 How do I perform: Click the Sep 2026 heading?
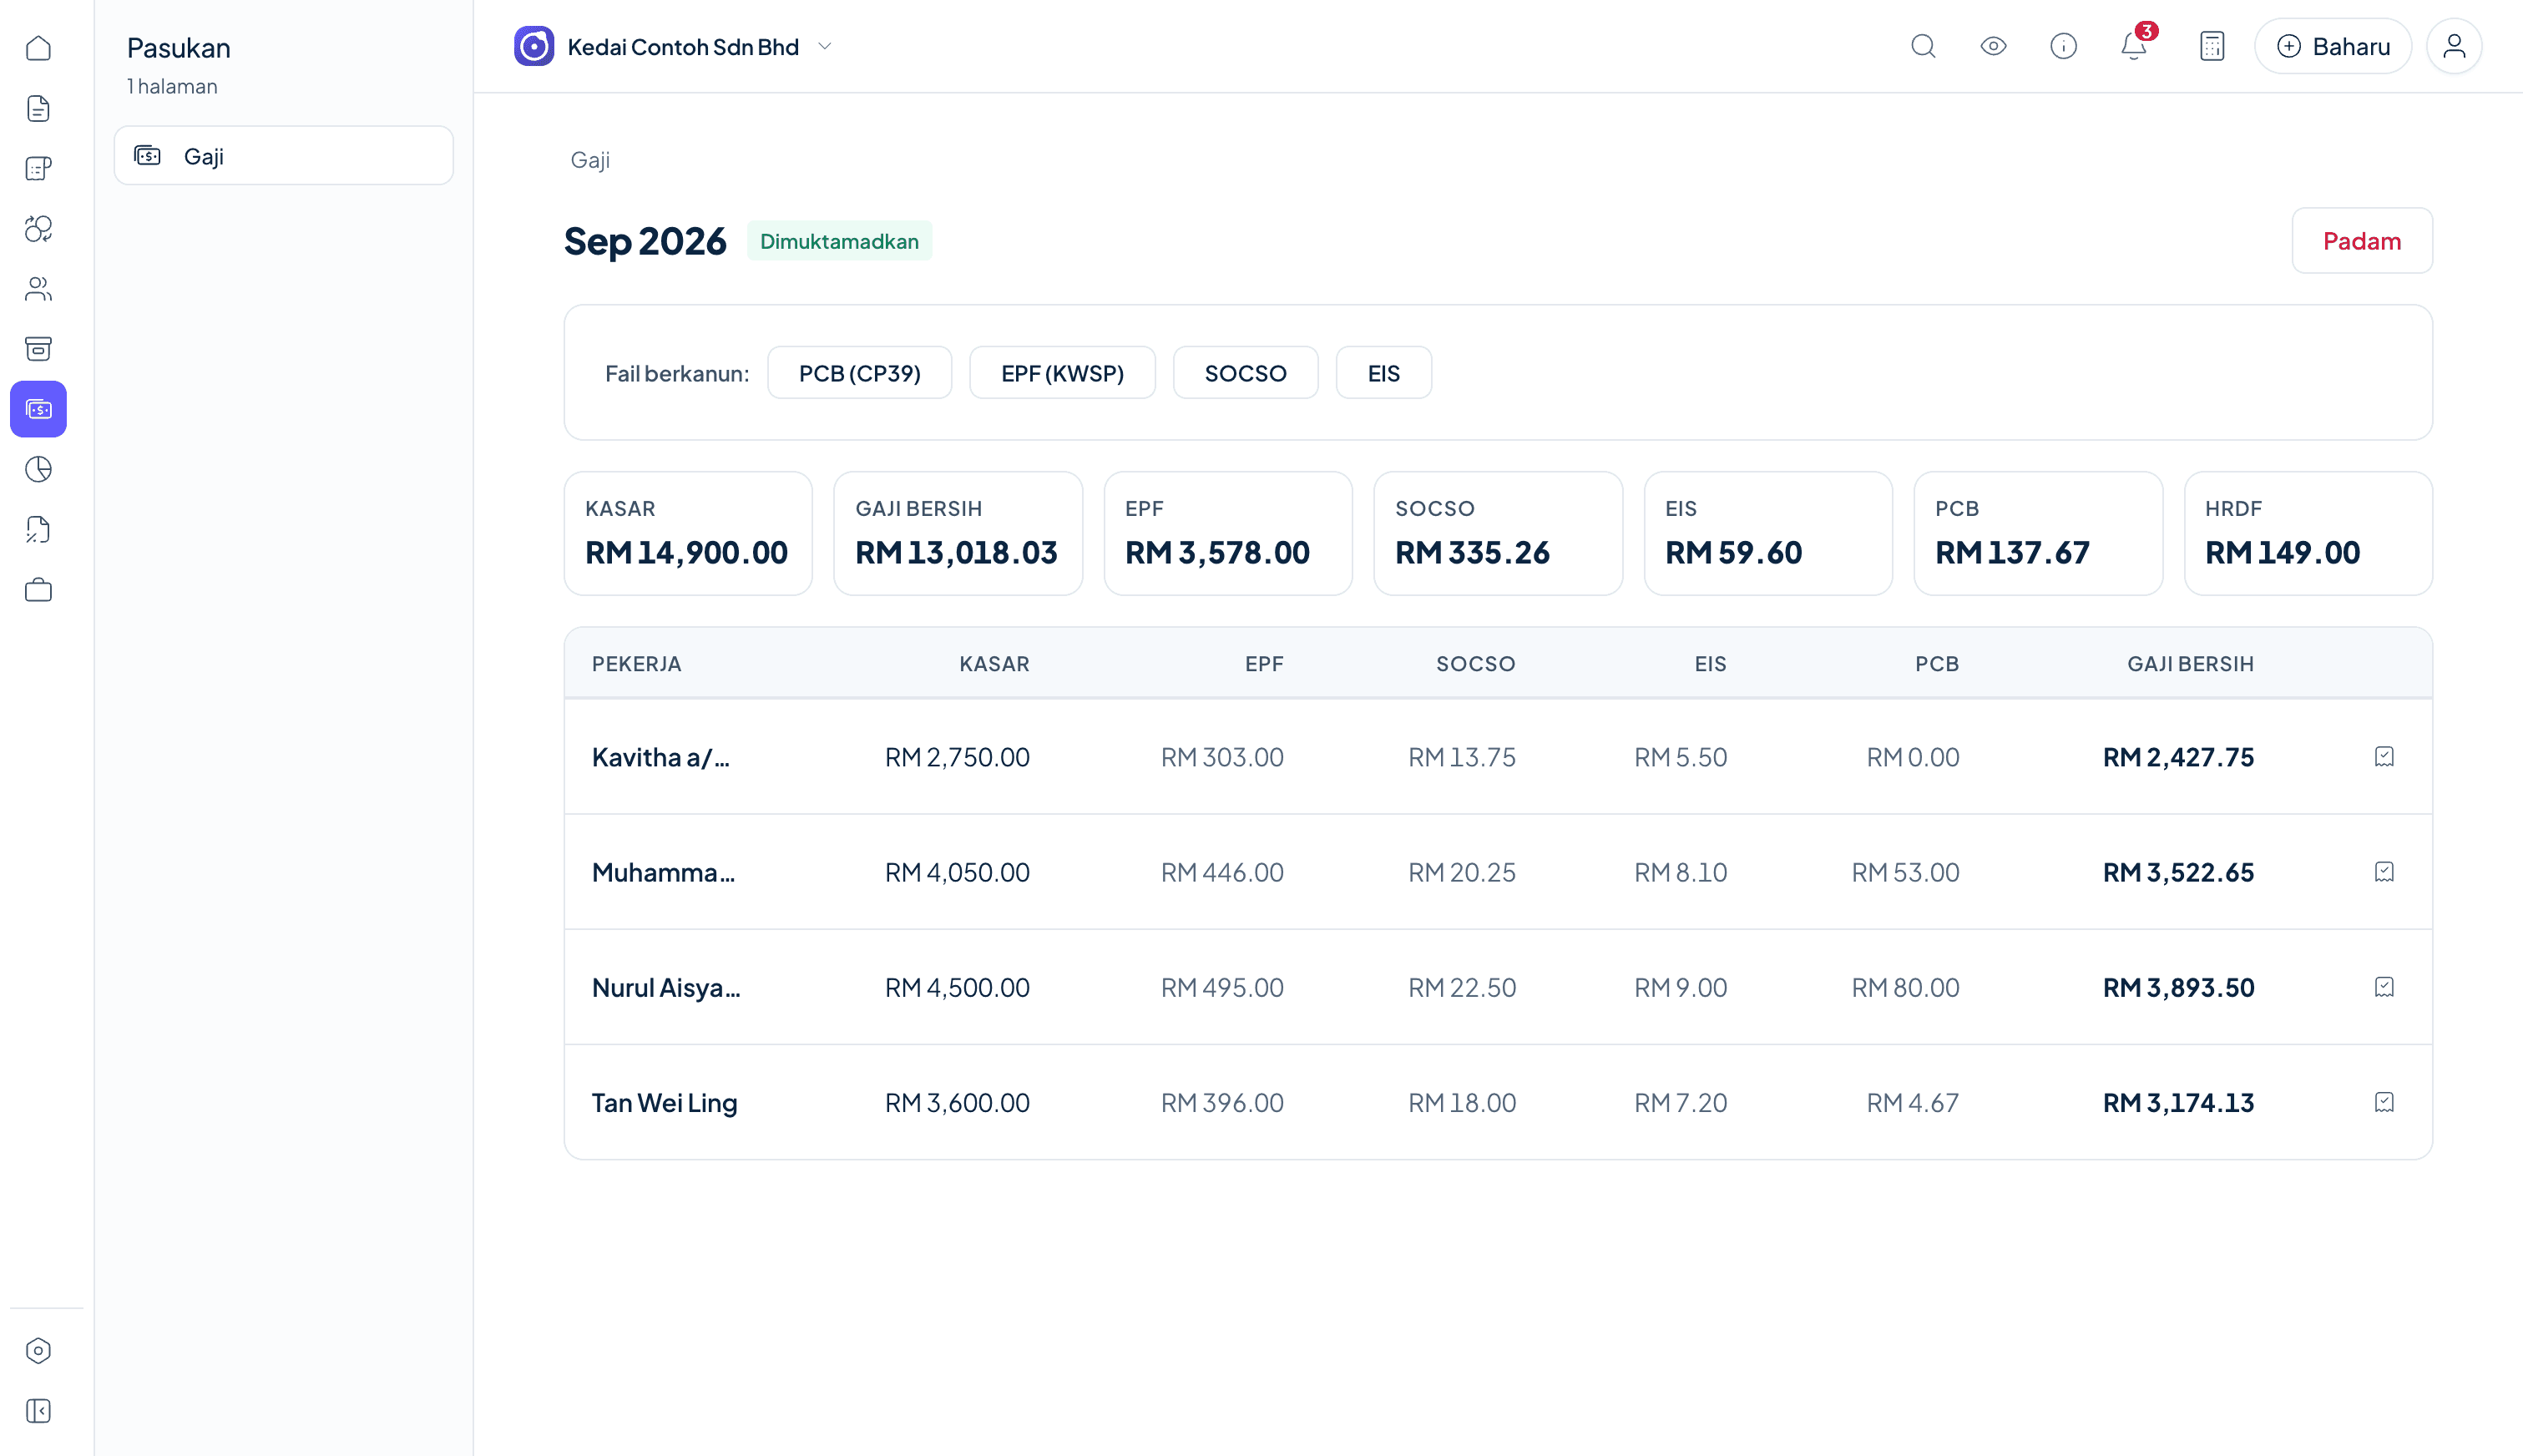pyautogui.click(x=645, y=241)
